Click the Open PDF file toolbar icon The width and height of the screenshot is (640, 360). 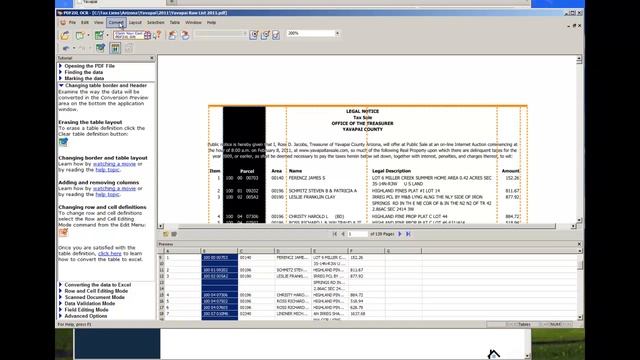click(65, 36)
